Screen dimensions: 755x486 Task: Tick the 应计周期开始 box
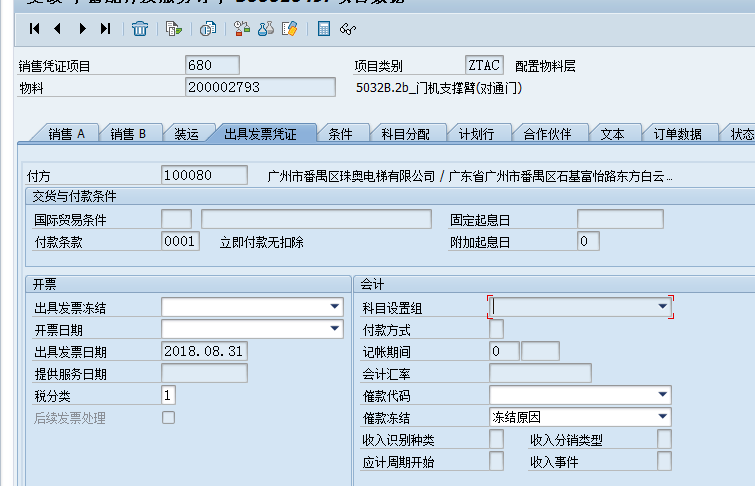point(496,461)
